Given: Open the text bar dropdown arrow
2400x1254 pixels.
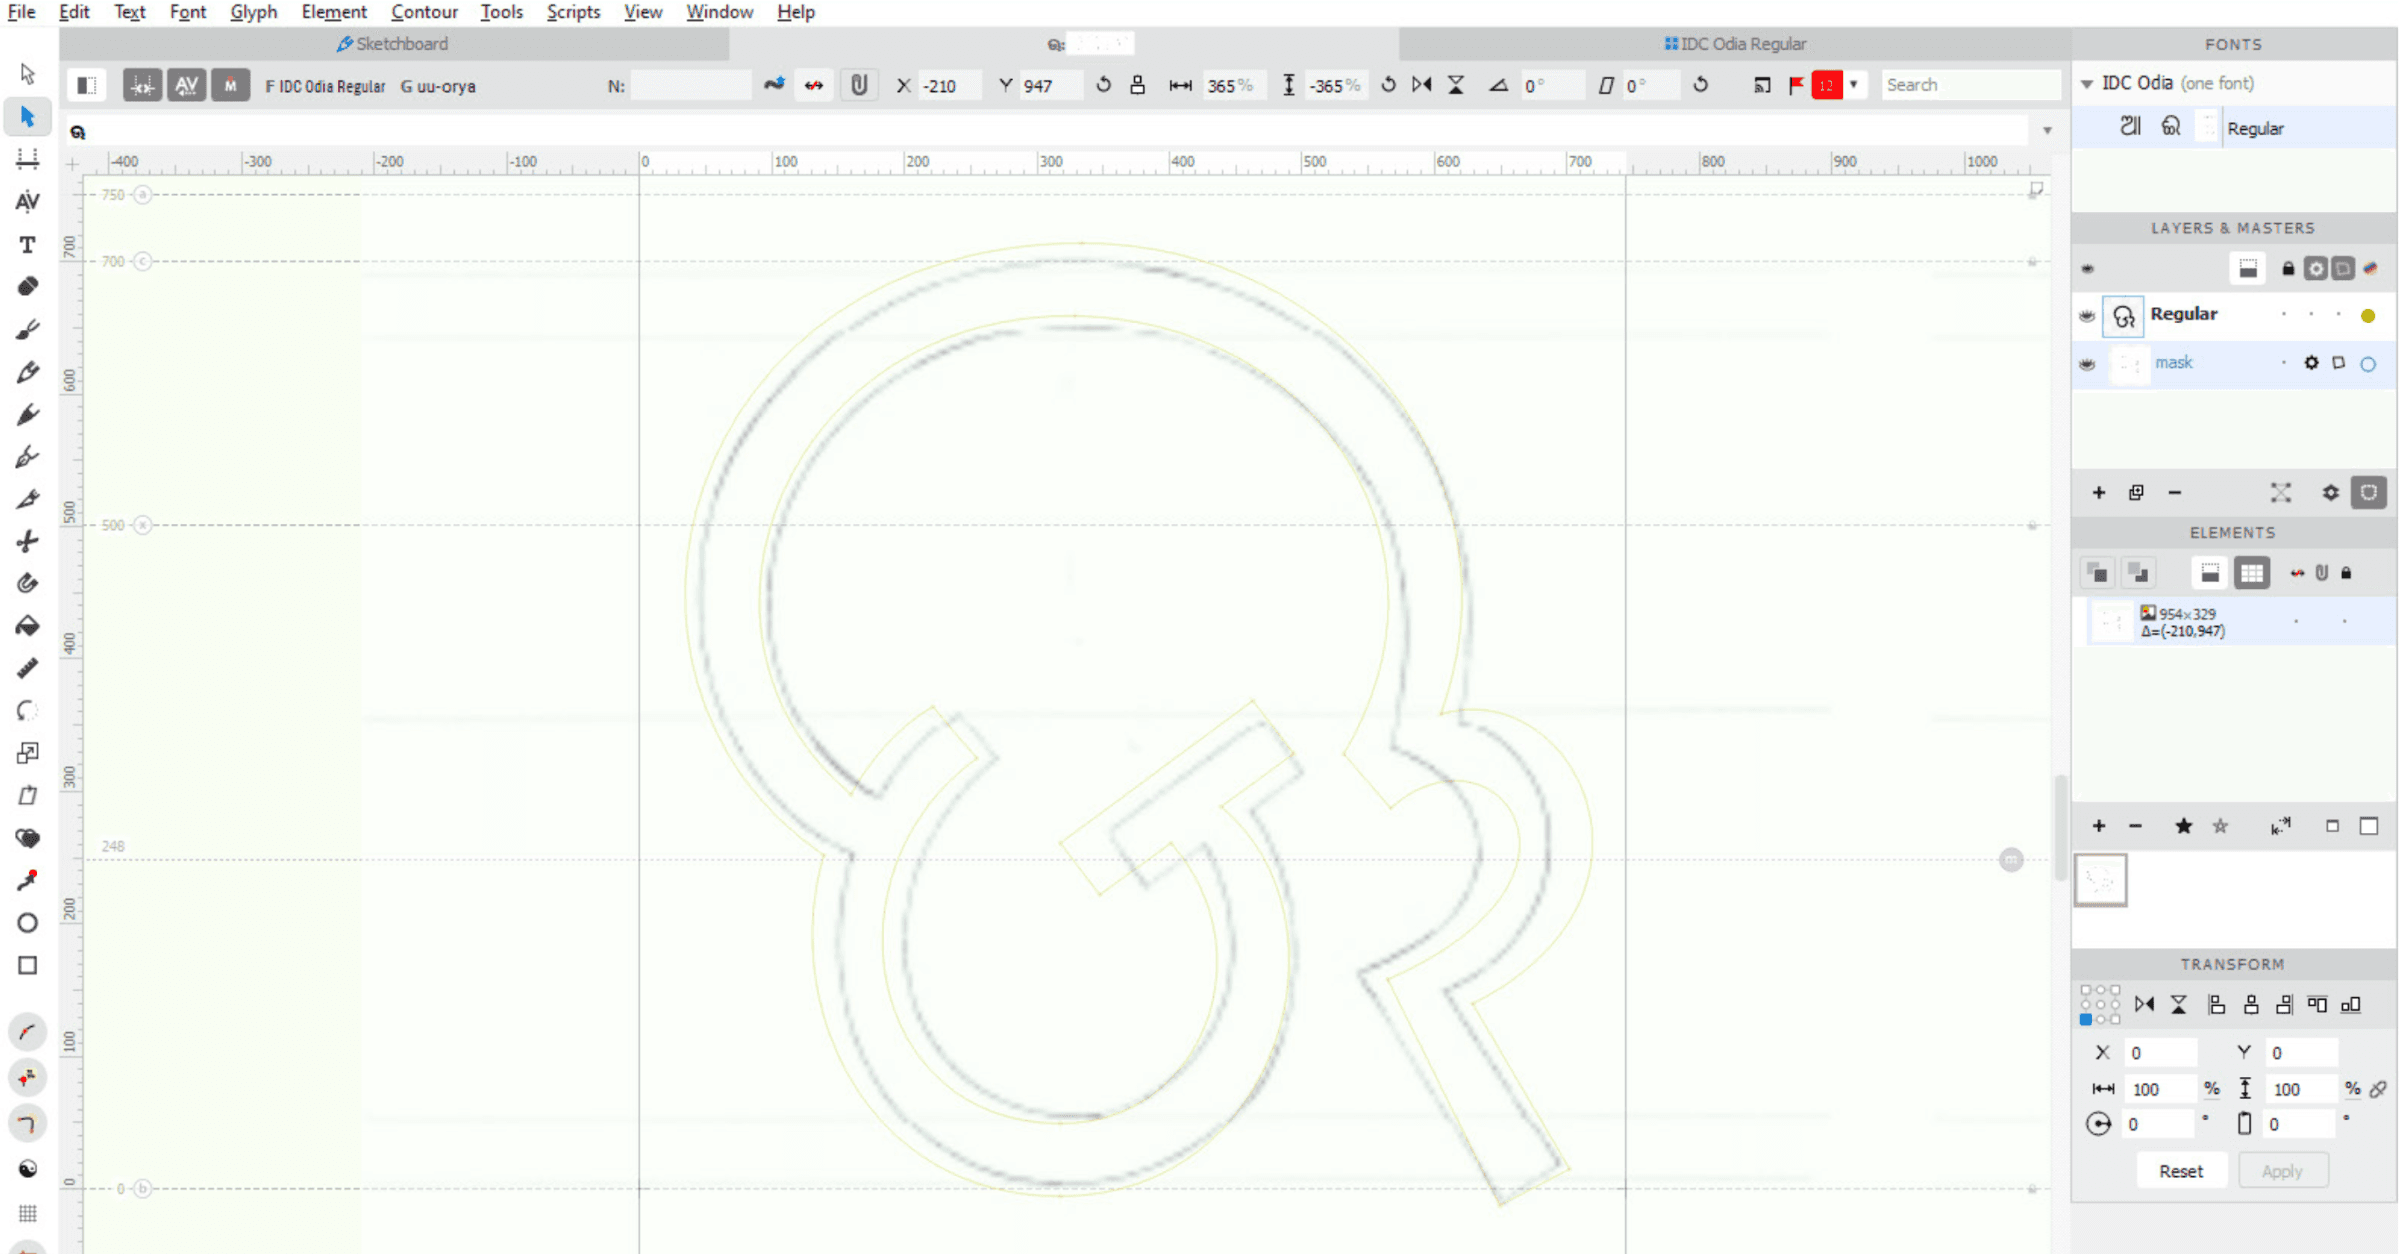Looking at the screenshot, I should tap(2047, 131).
